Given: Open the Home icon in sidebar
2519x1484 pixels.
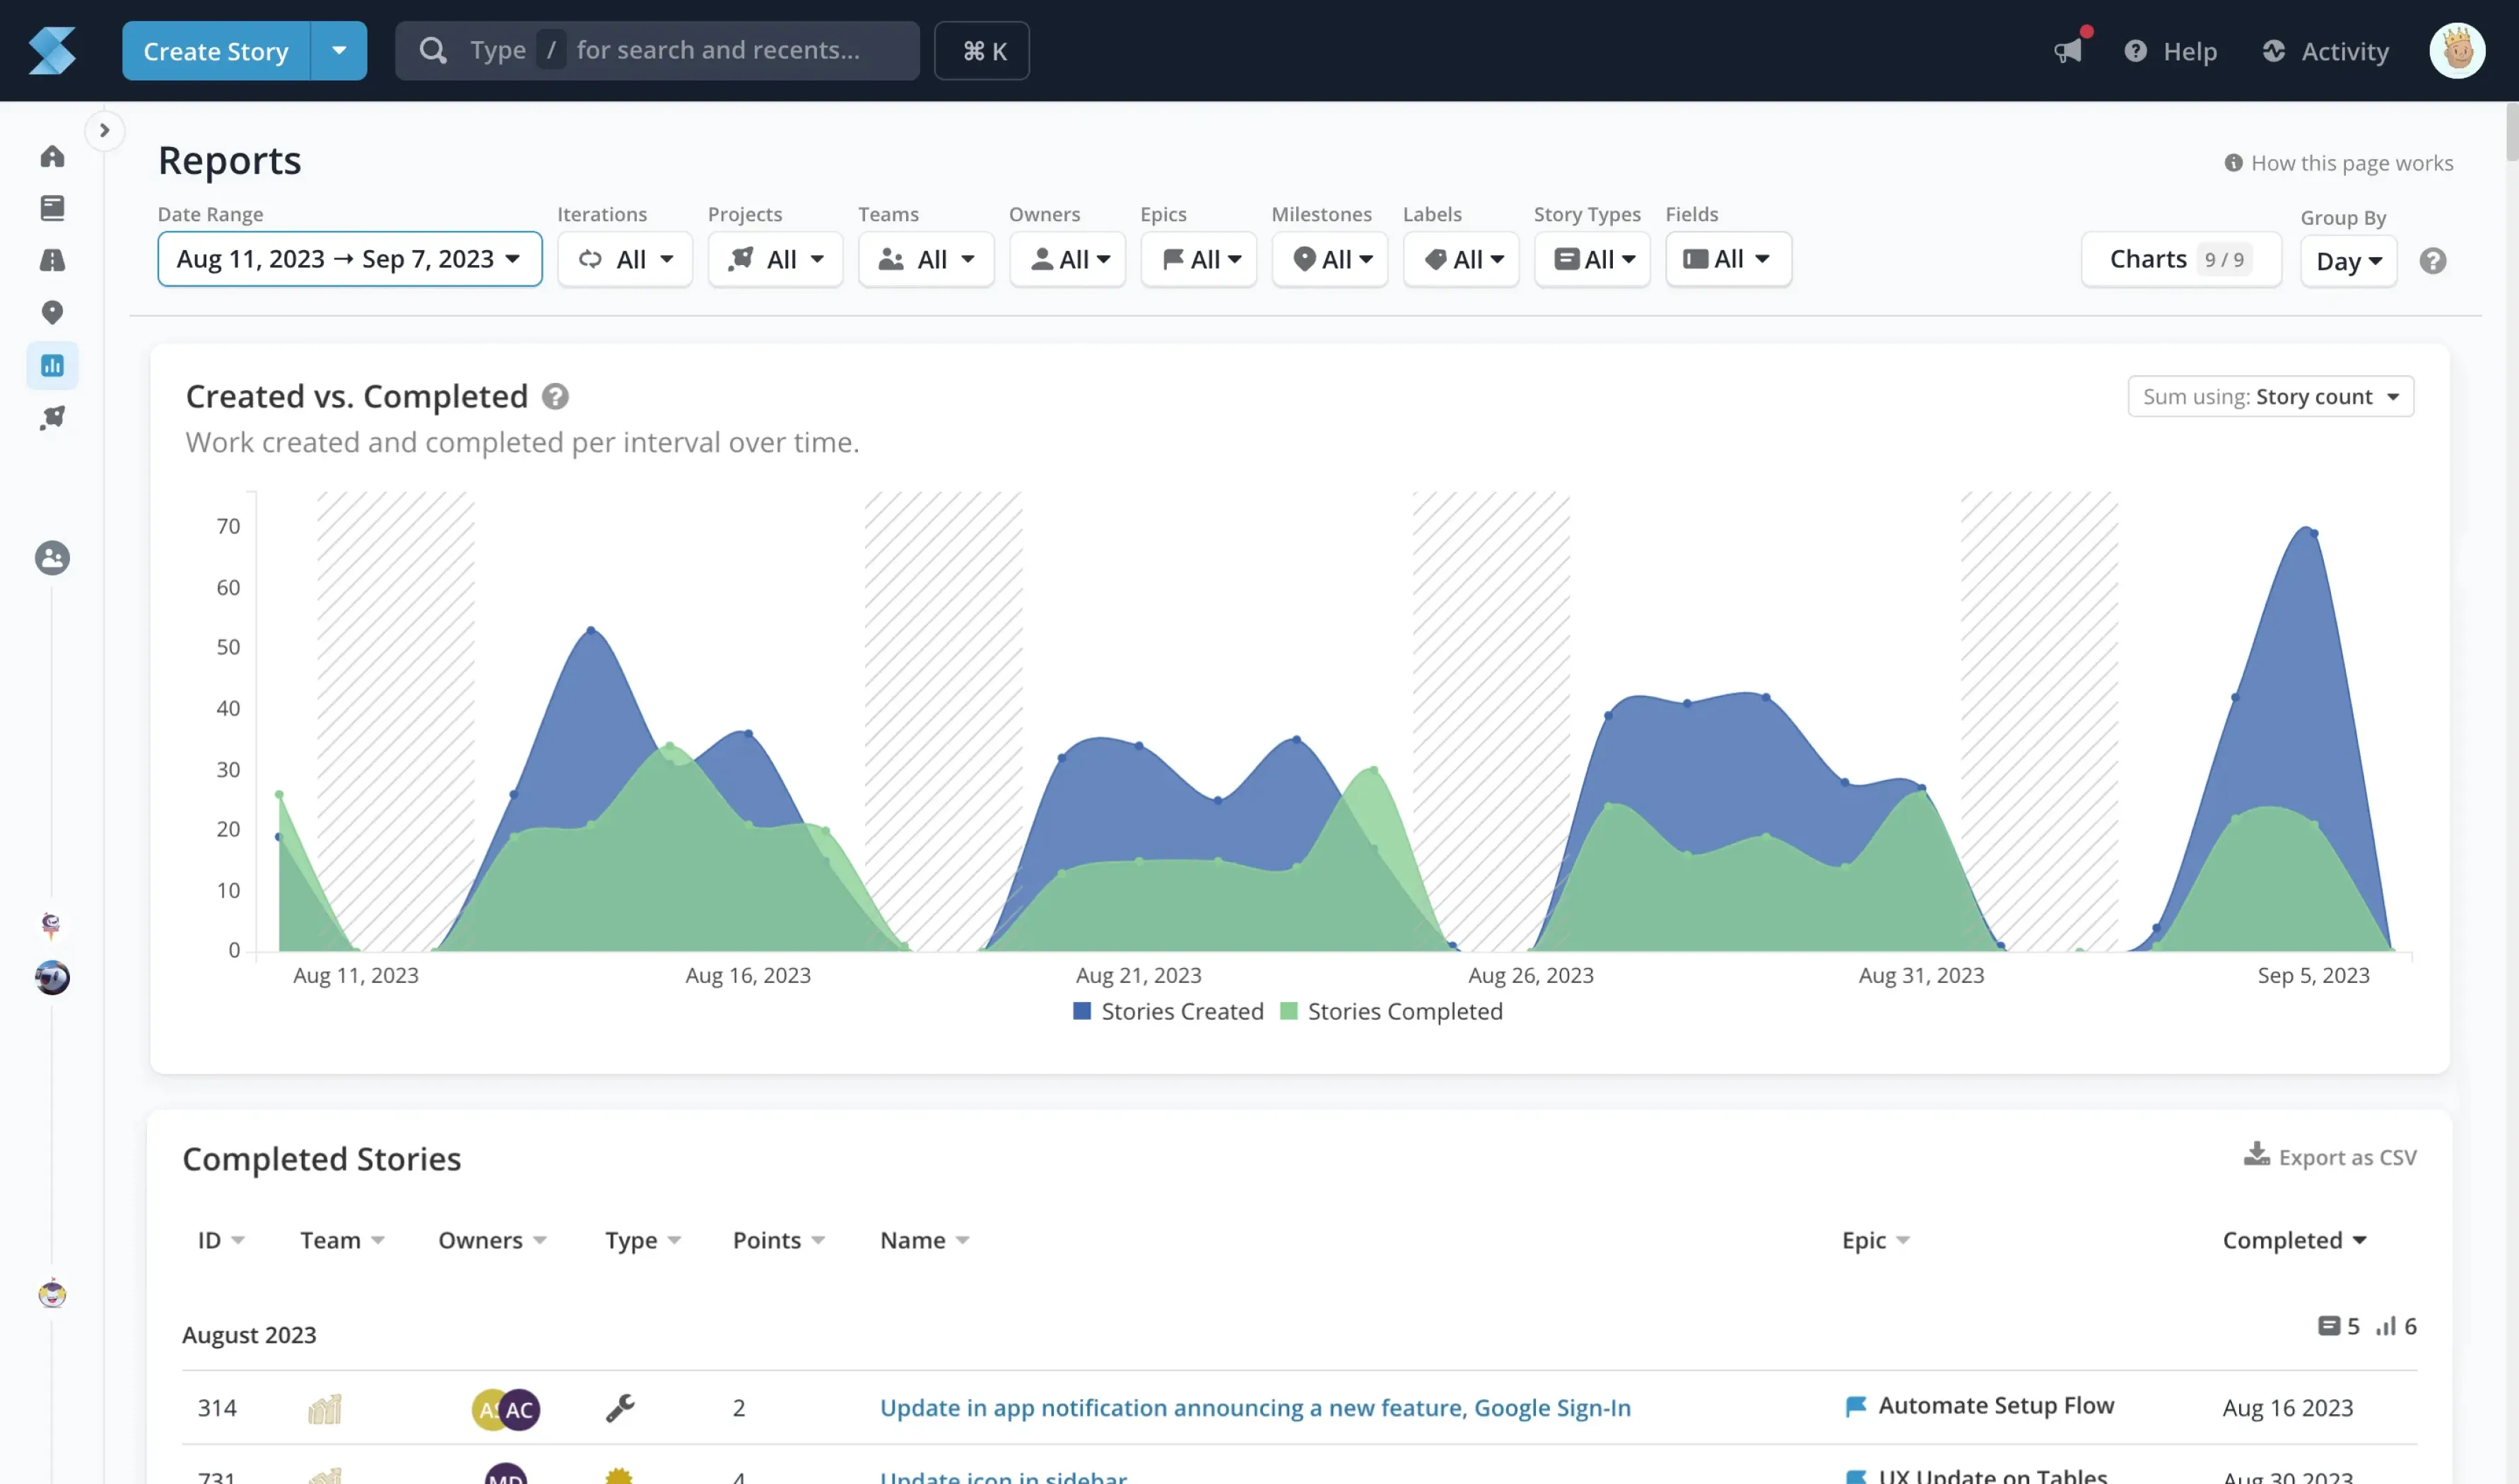Looking at the screenshot, I should pos(52,156).
